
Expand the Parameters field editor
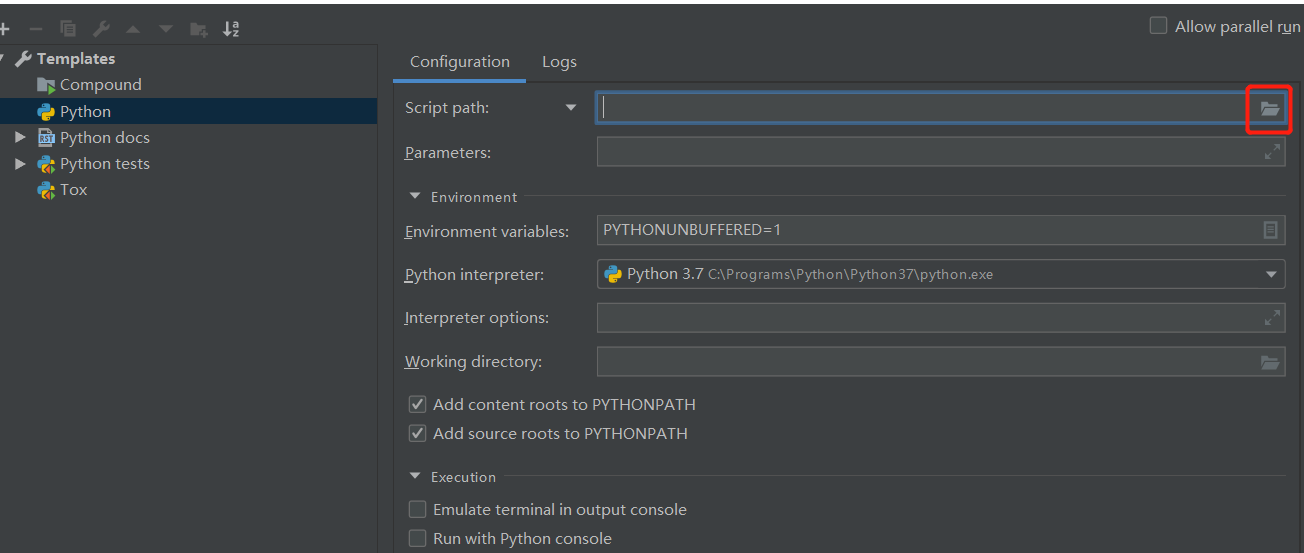coord(1272,152)
